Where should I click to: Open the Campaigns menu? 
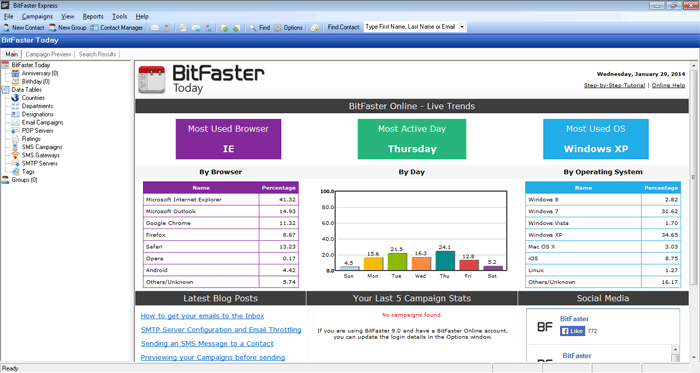37,17
